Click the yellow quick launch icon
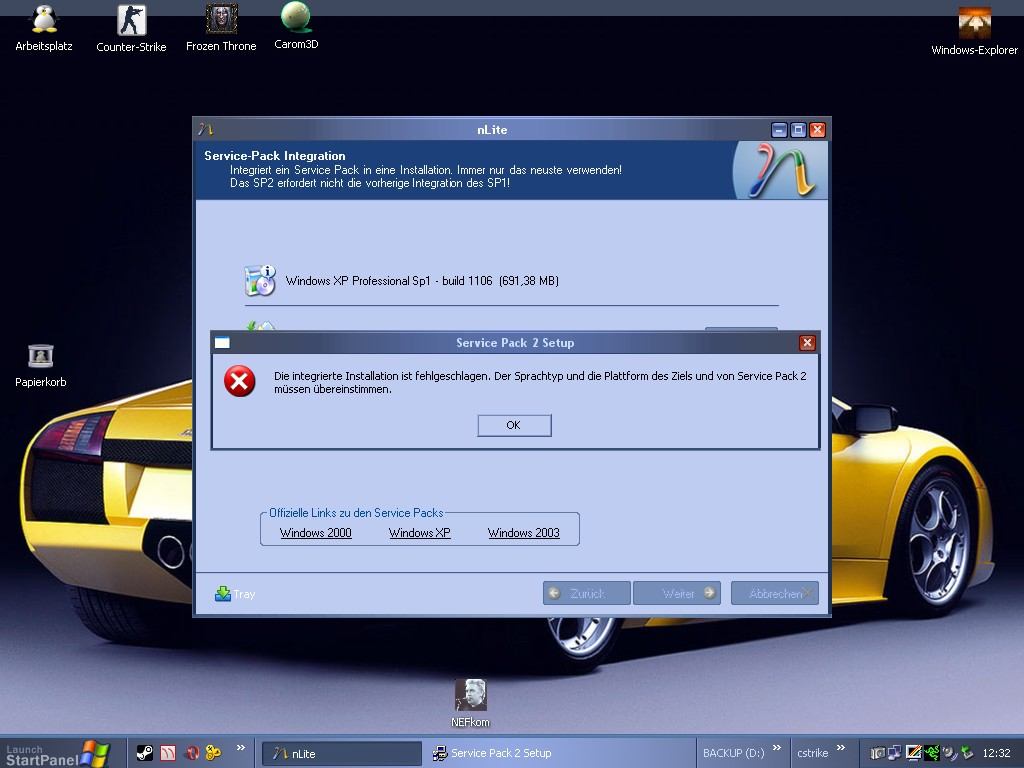Screen dimensions: 1024x768 click(214, 753)
